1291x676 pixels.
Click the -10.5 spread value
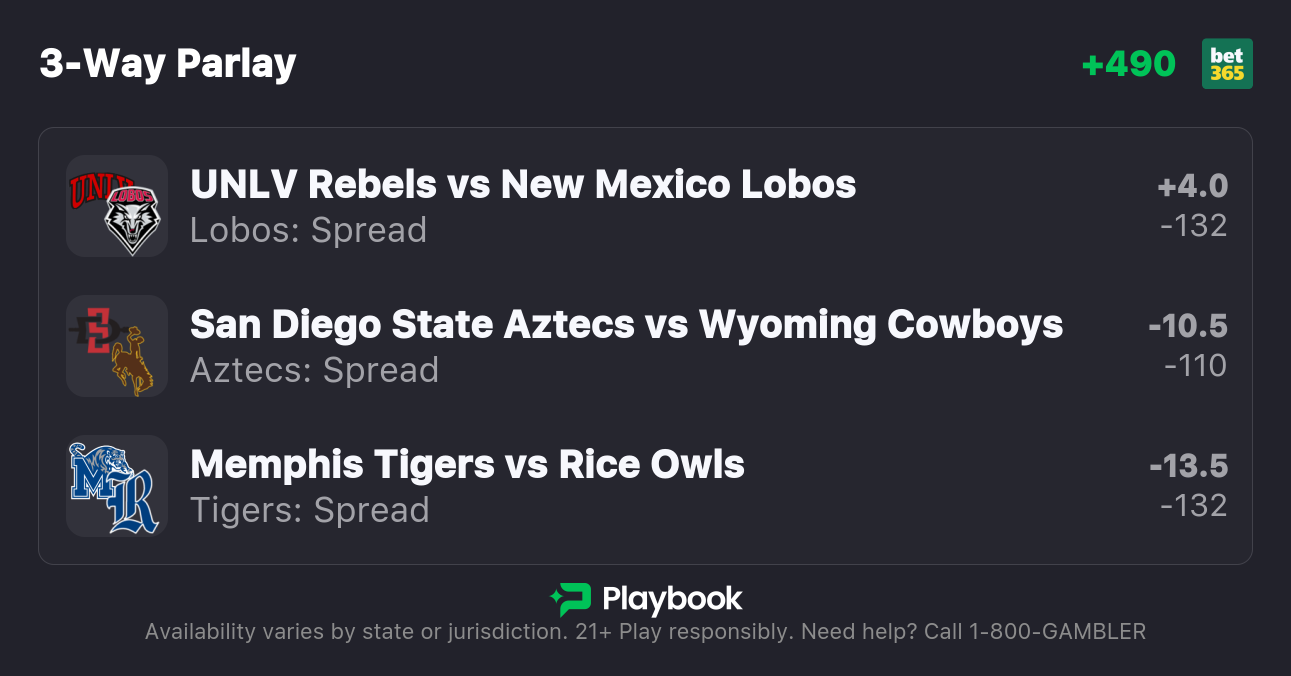tap(1187, 326)
